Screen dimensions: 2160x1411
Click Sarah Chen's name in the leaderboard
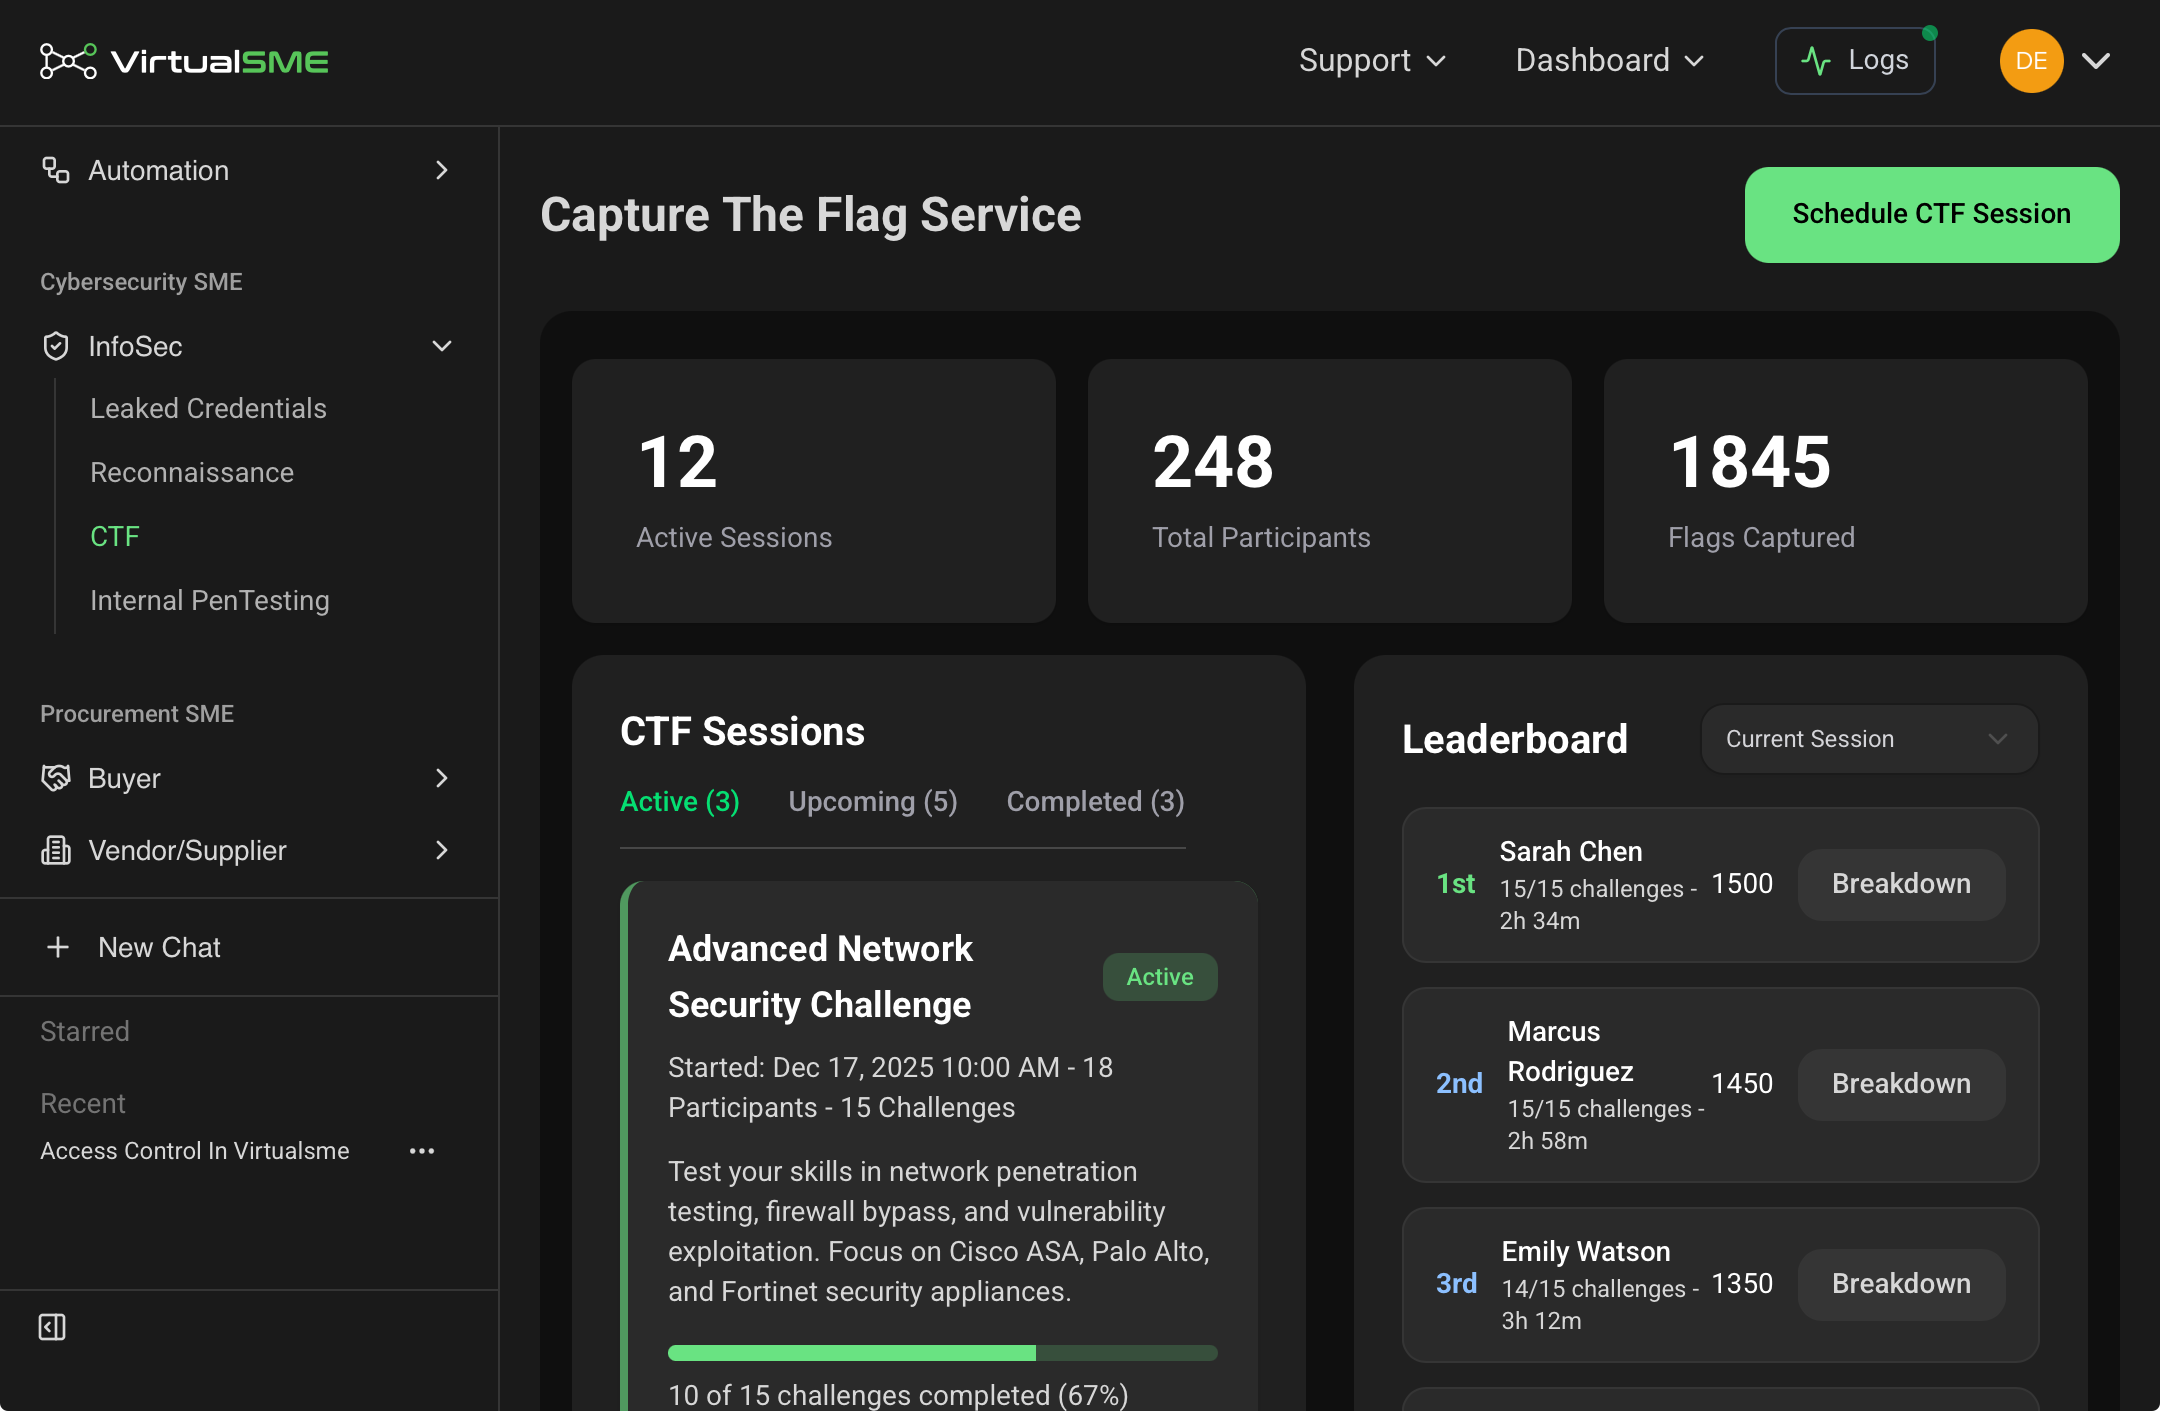coord(1571,851)
